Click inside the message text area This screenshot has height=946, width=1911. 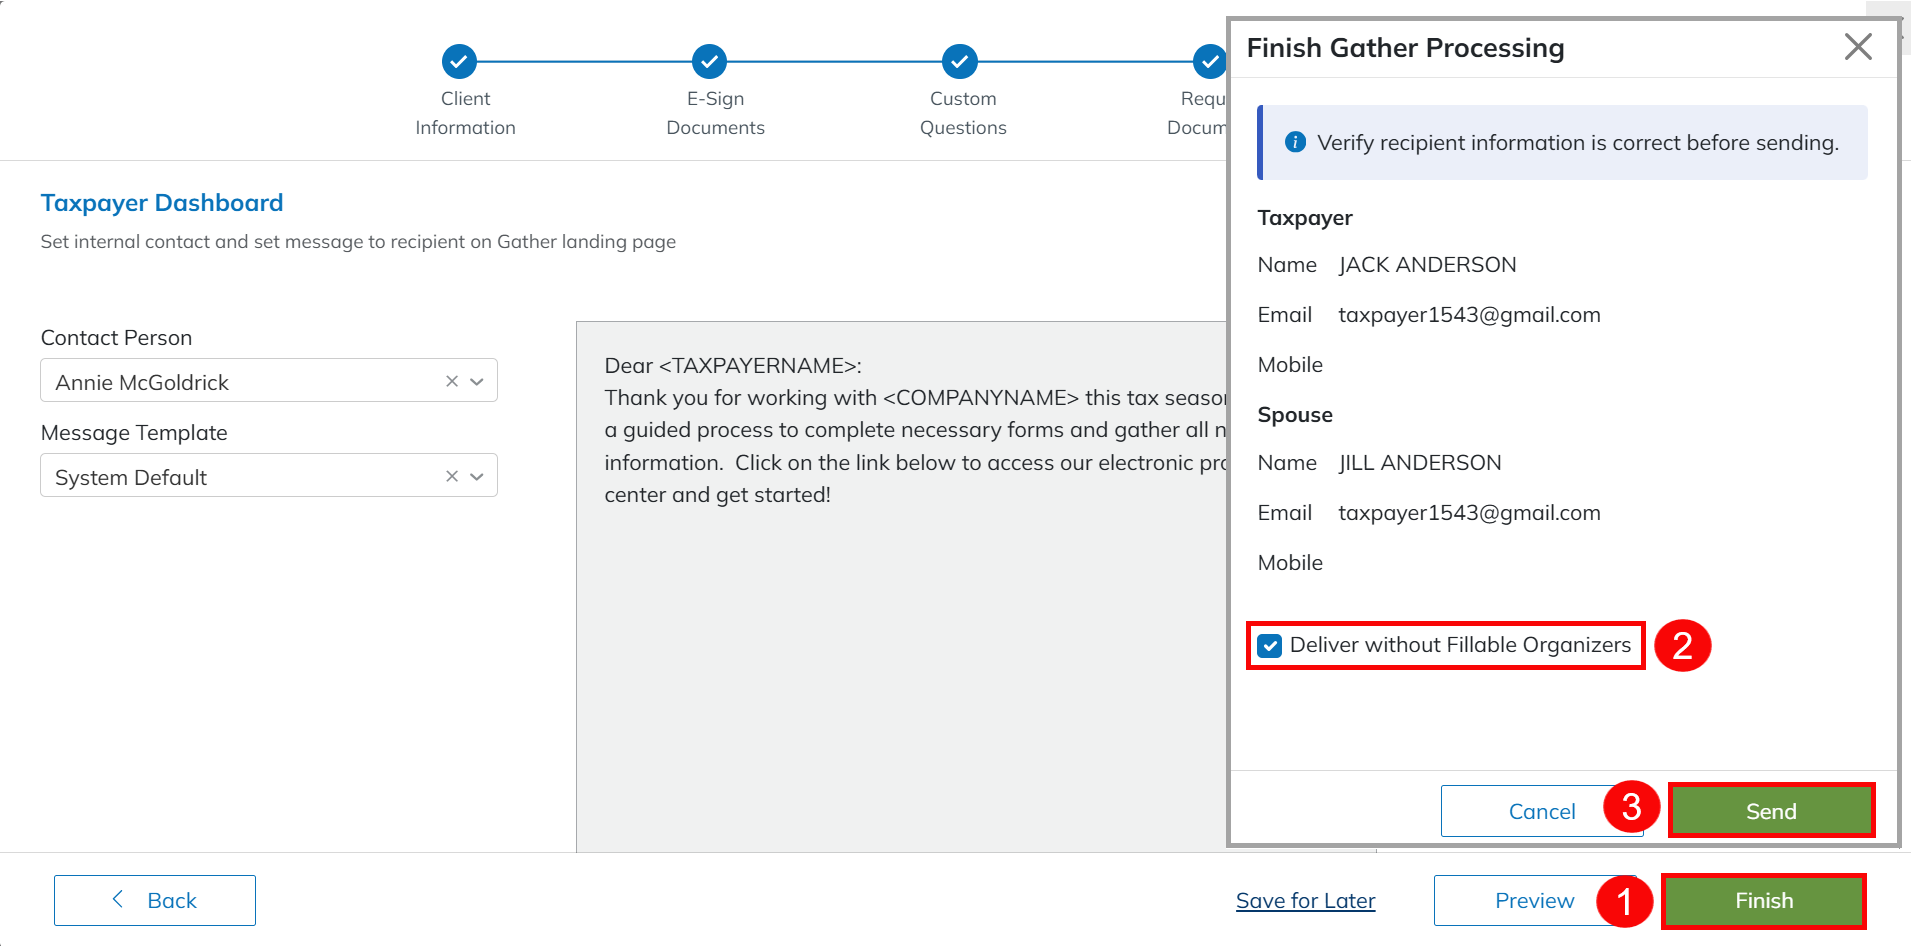900,650
